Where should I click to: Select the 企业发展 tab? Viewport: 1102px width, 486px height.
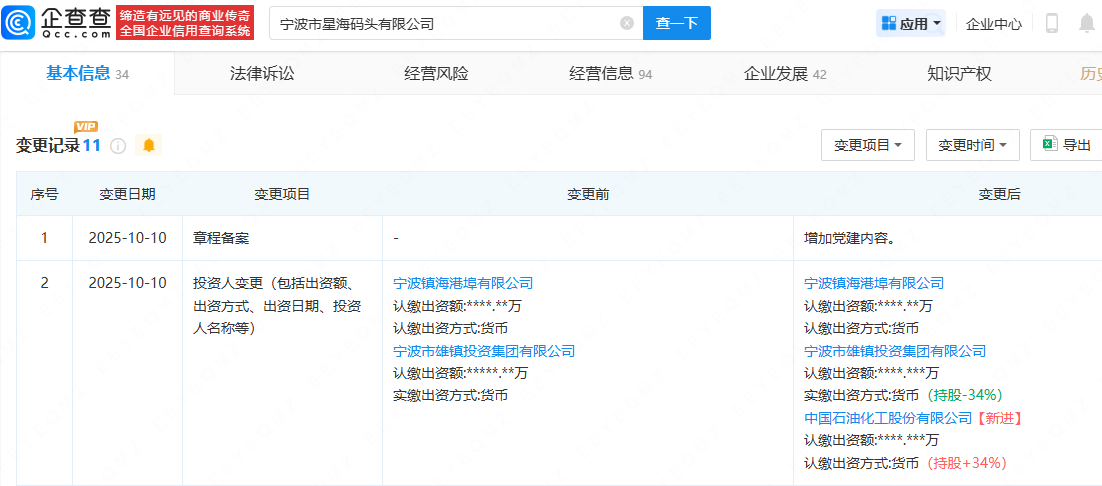(784, 74)
